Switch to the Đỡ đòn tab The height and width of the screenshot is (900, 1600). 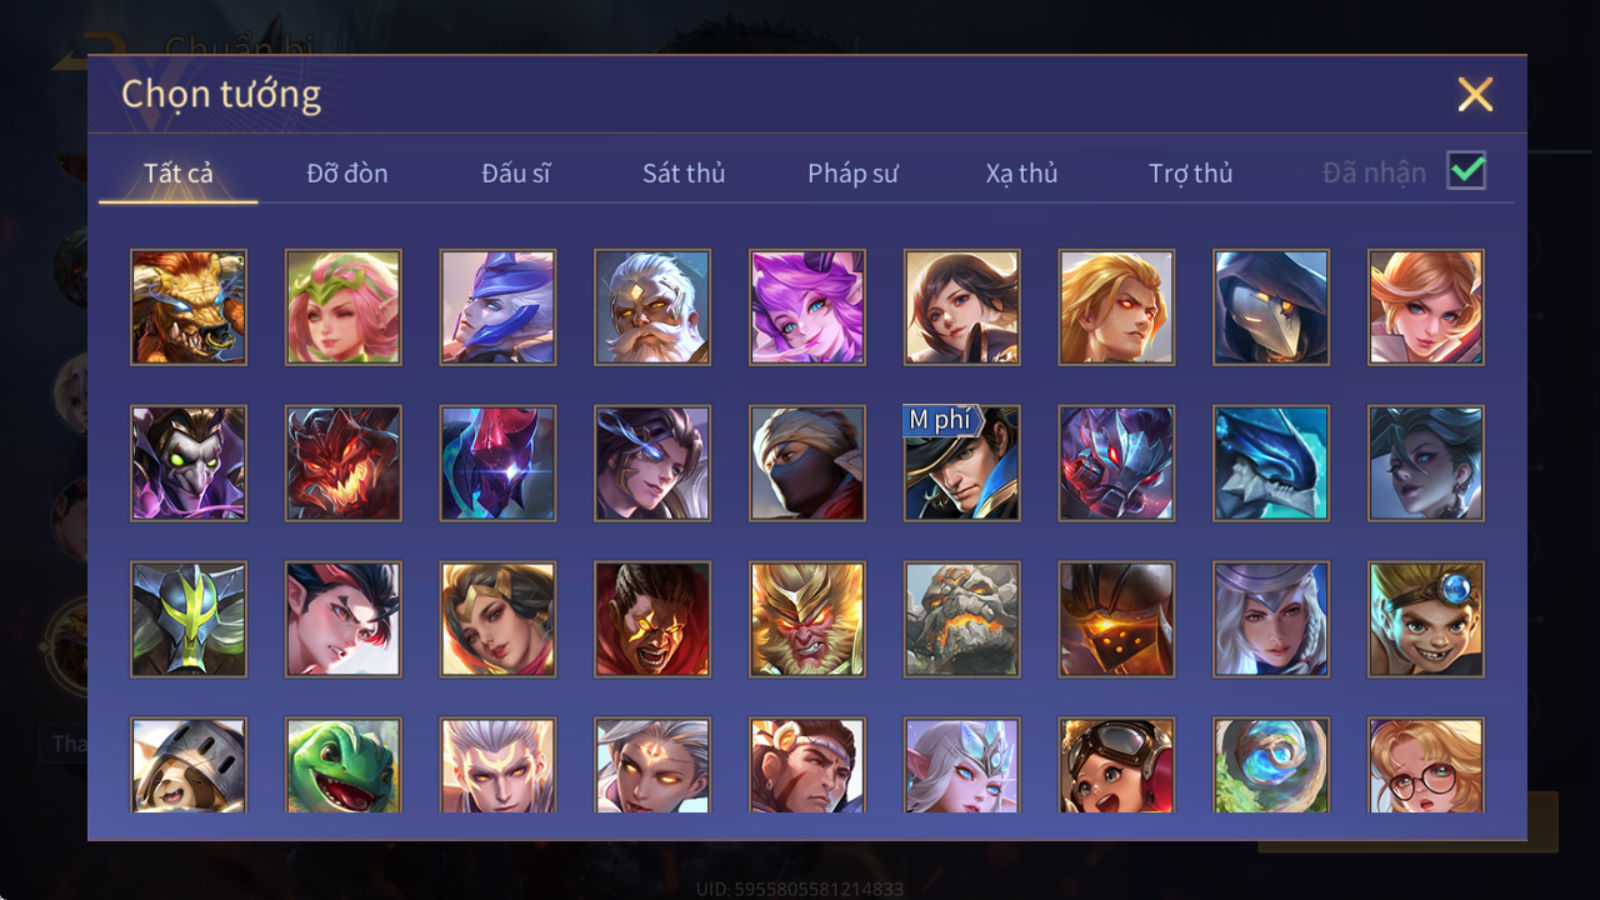tap(347, 173)
